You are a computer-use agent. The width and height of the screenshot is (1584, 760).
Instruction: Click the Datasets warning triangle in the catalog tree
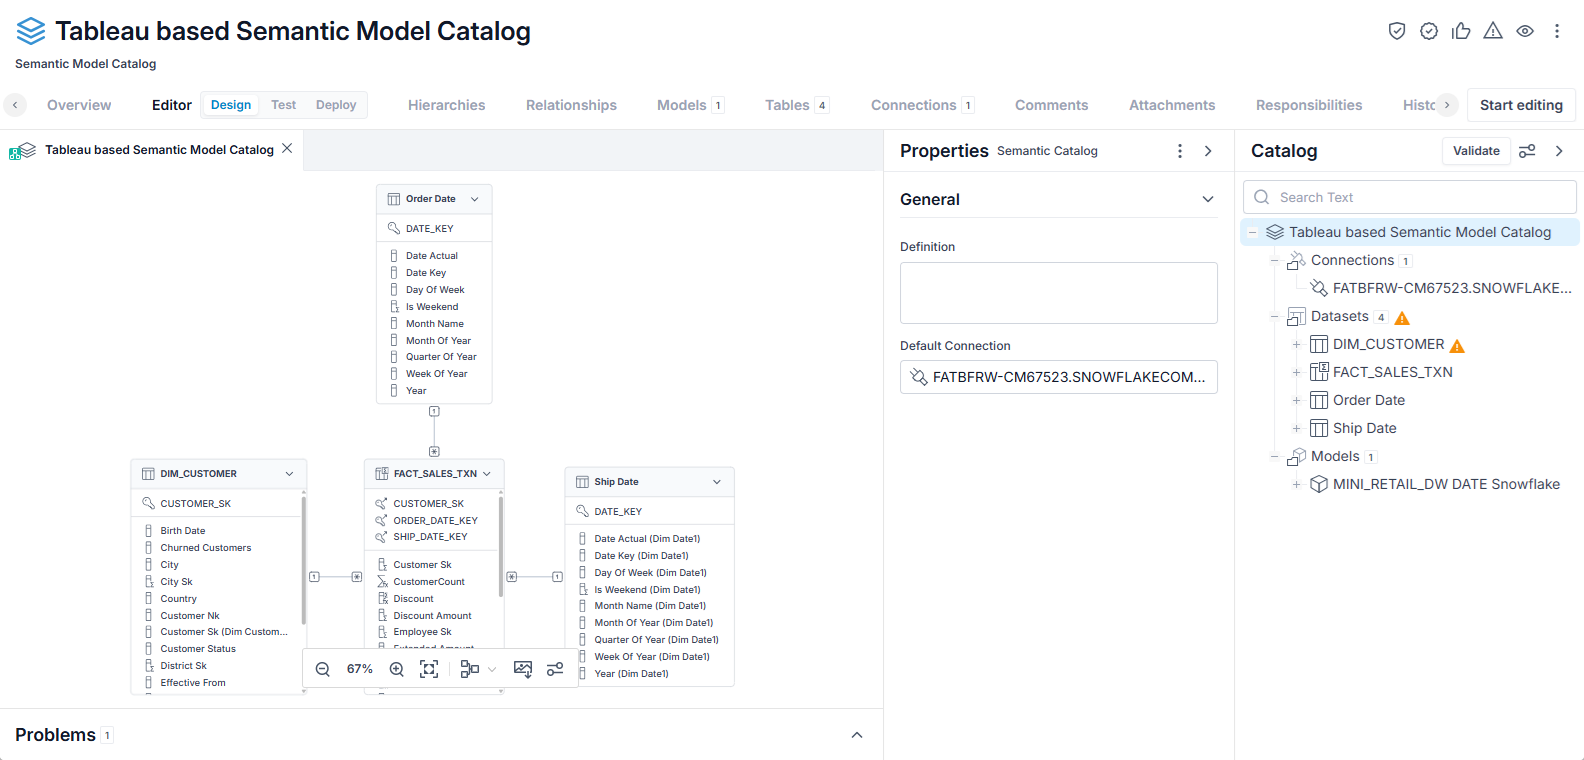[x=1402, y=318]
